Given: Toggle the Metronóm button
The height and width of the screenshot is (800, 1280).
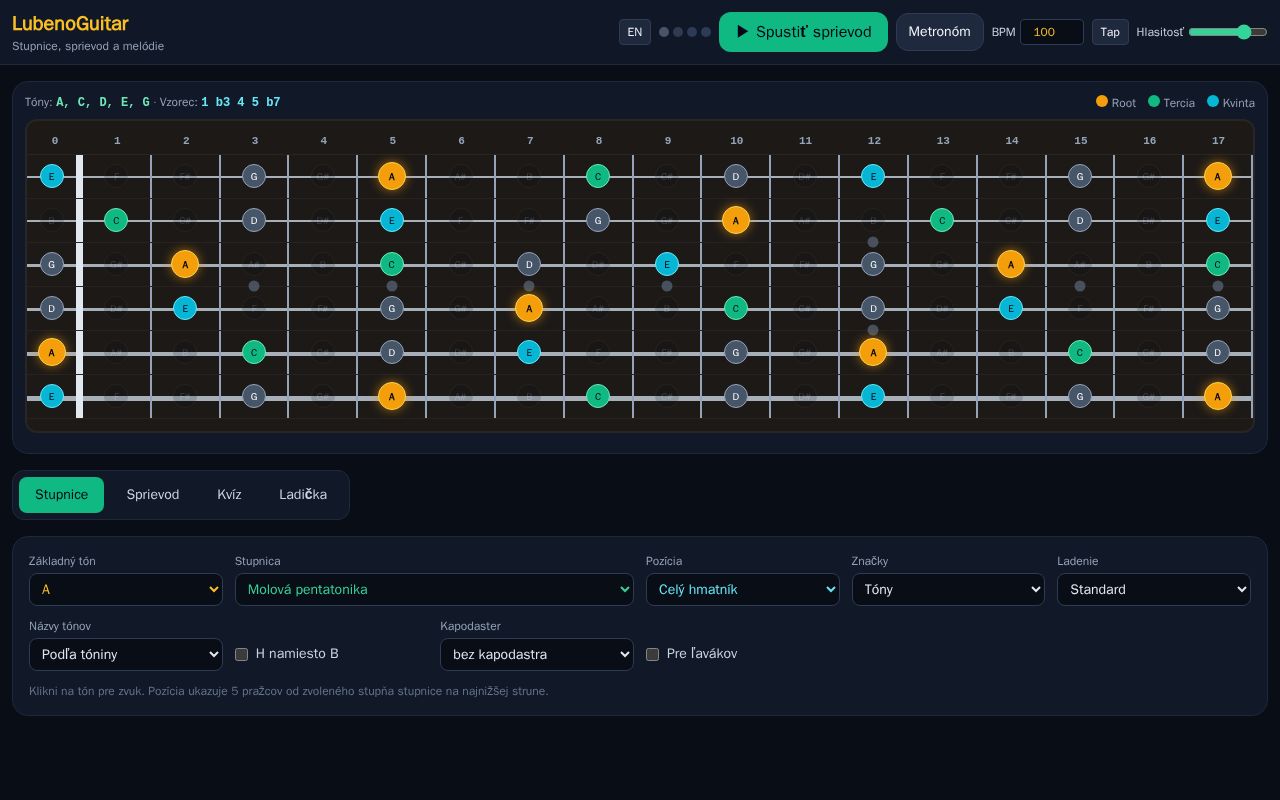Looking at the screenshot, I should 940,32.
